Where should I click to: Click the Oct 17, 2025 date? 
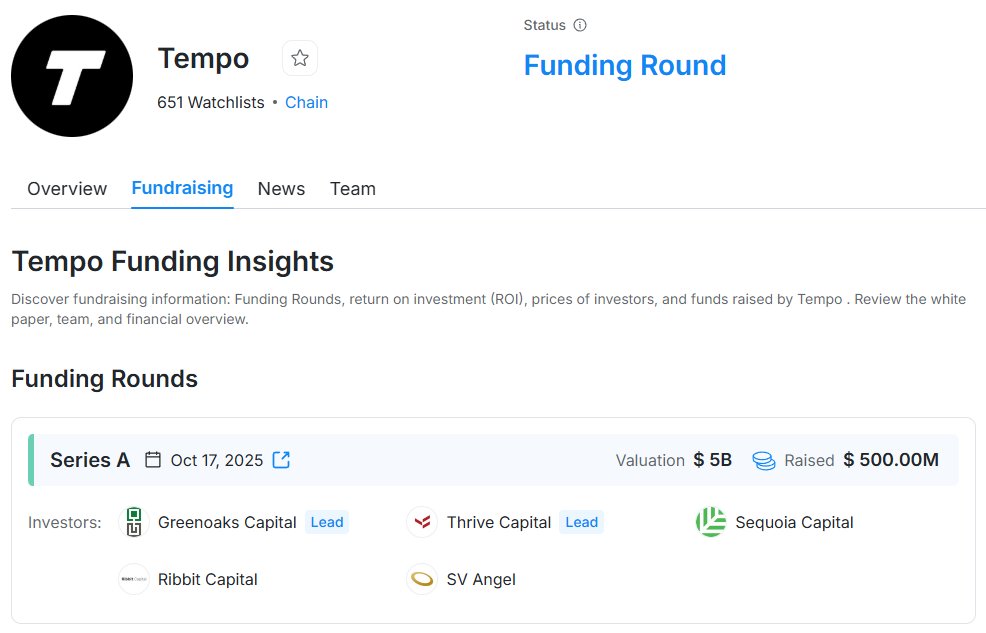pyautogui.click(x=217, y=461)
